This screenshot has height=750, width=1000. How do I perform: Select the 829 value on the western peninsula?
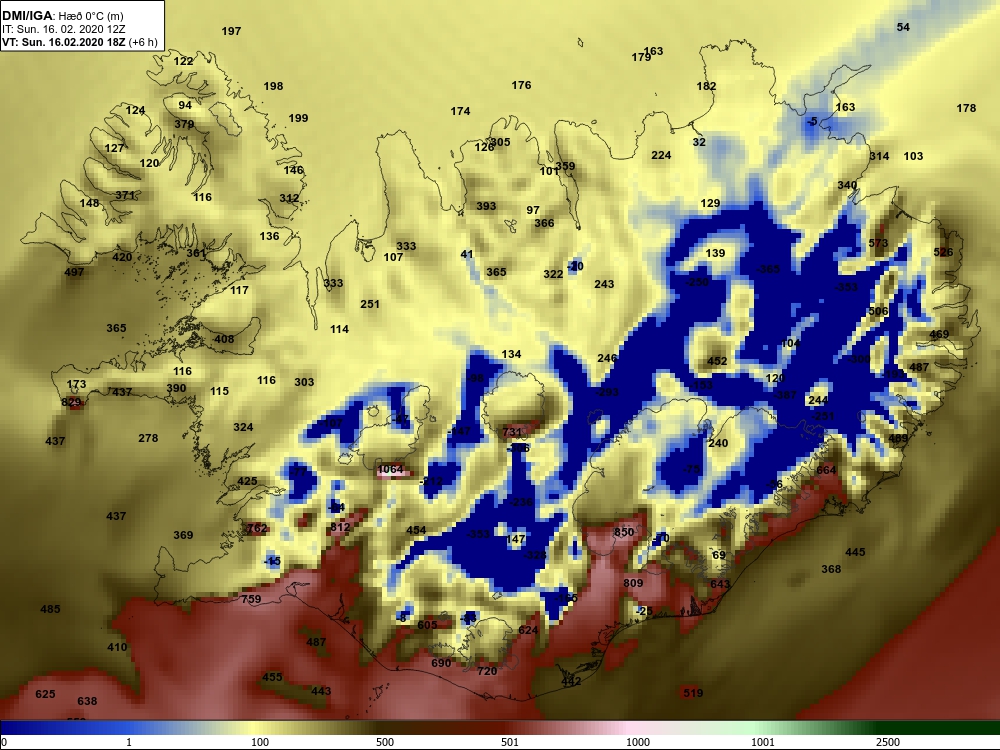pos(71,402)
